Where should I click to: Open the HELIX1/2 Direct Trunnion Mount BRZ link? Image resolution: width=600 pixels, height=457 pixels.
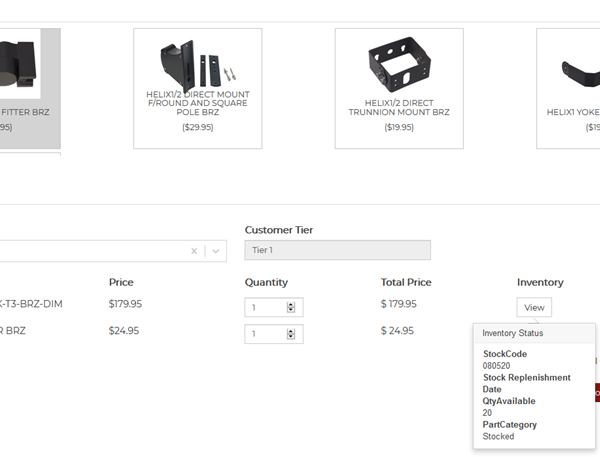point(399,107)
